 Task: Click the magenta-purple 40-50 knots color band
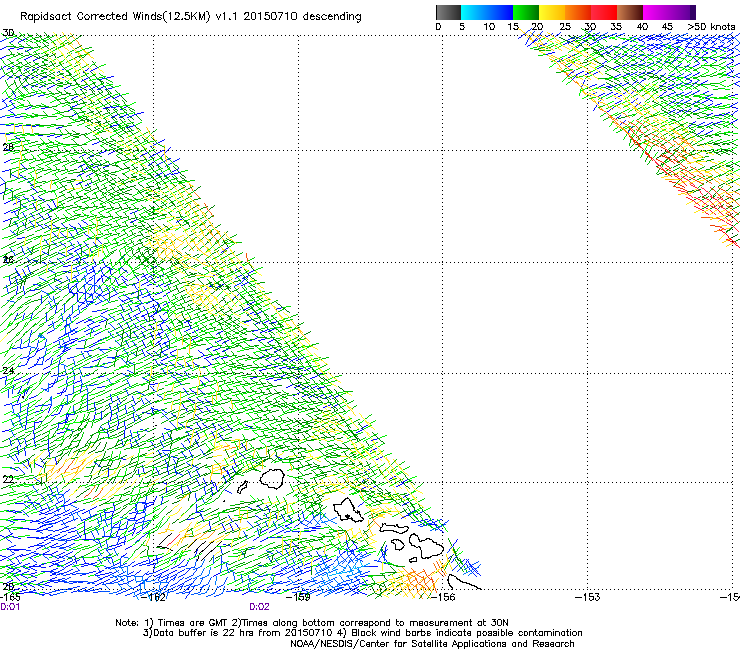(669, 12)
